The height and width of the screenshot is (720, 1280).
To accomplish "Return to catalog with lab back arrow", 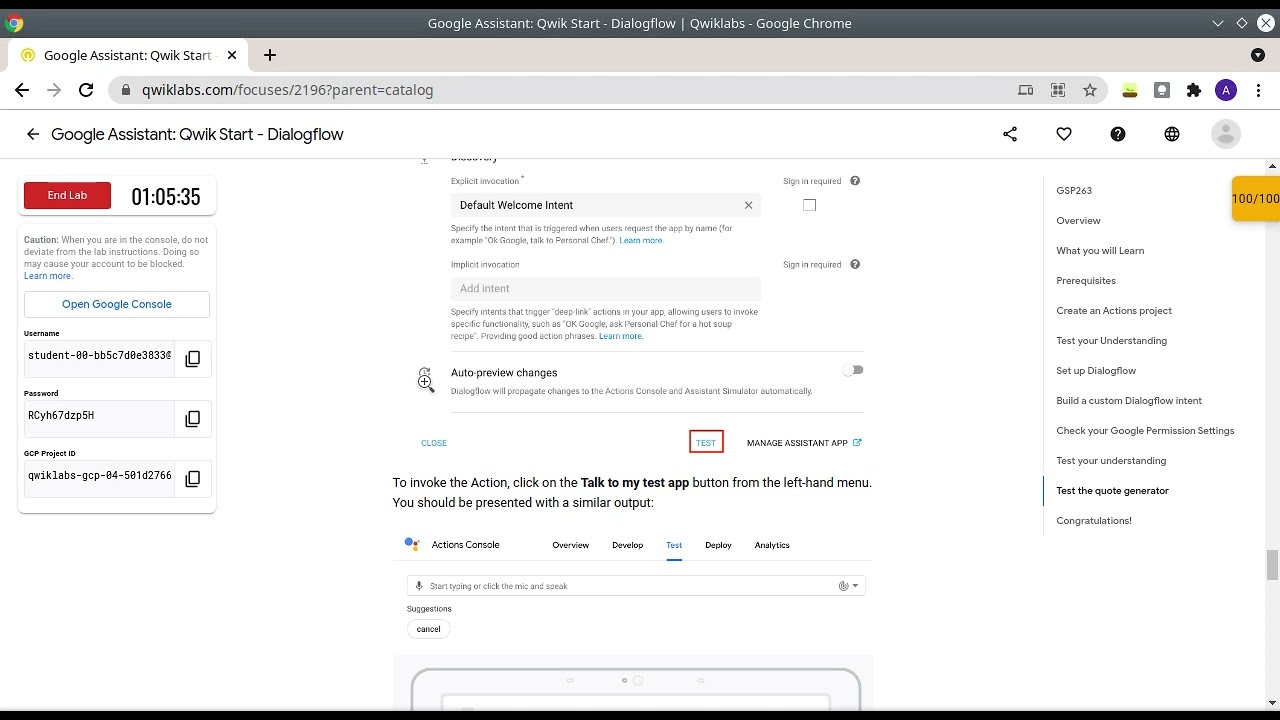I will coord(33,134).
